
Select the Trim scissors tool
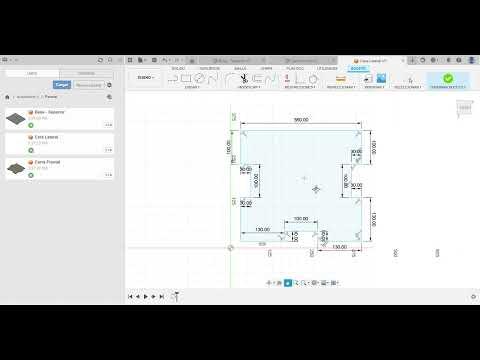tap(244, 79)
